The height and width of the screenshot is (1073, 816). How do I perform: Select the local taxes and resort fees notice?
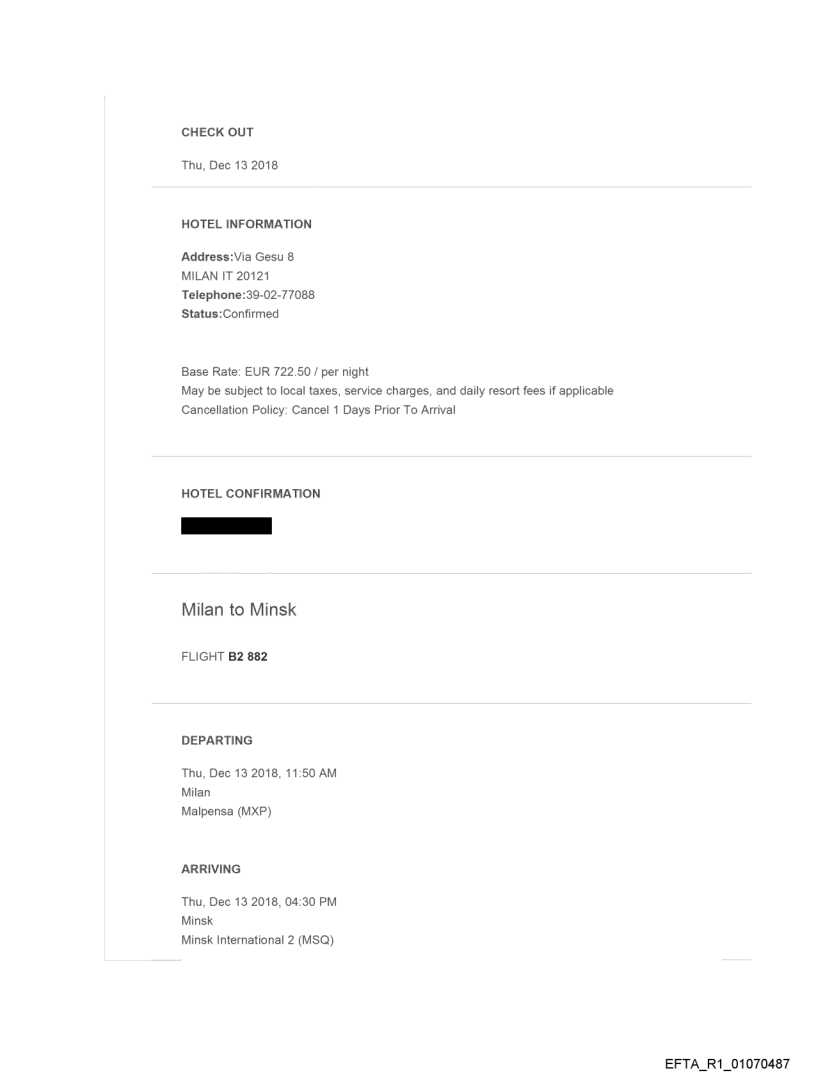tap(397, 391)
